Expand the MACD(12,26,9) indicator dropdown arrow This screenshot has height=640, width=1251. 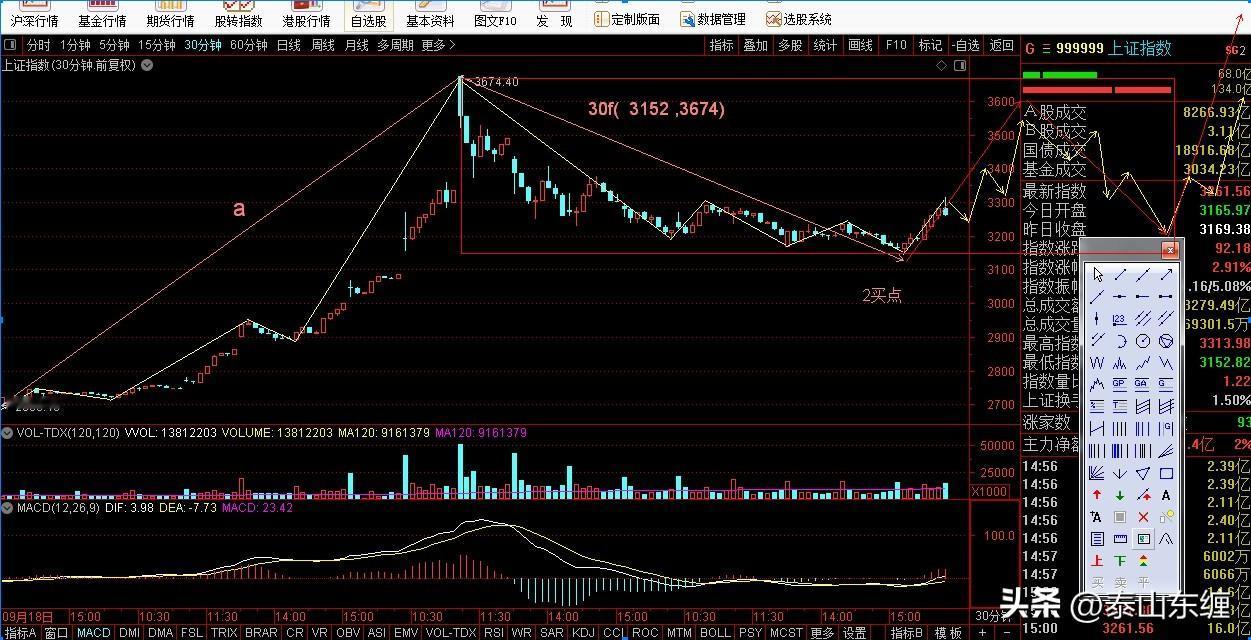click(9, 509)
